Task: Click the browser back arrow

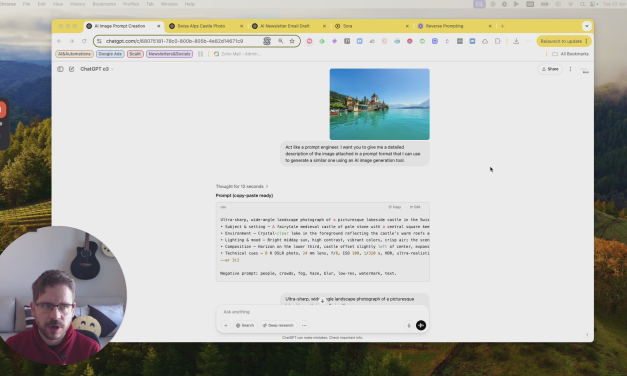Action: point(59,41)
